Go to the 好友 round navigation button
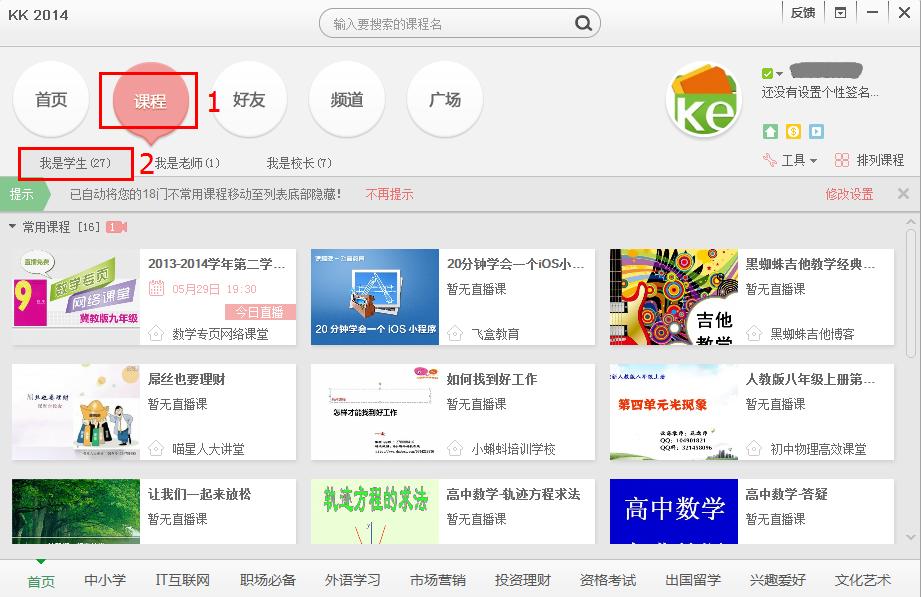Image resolution: width=921 pixels, height=597 pixels. 249,100
